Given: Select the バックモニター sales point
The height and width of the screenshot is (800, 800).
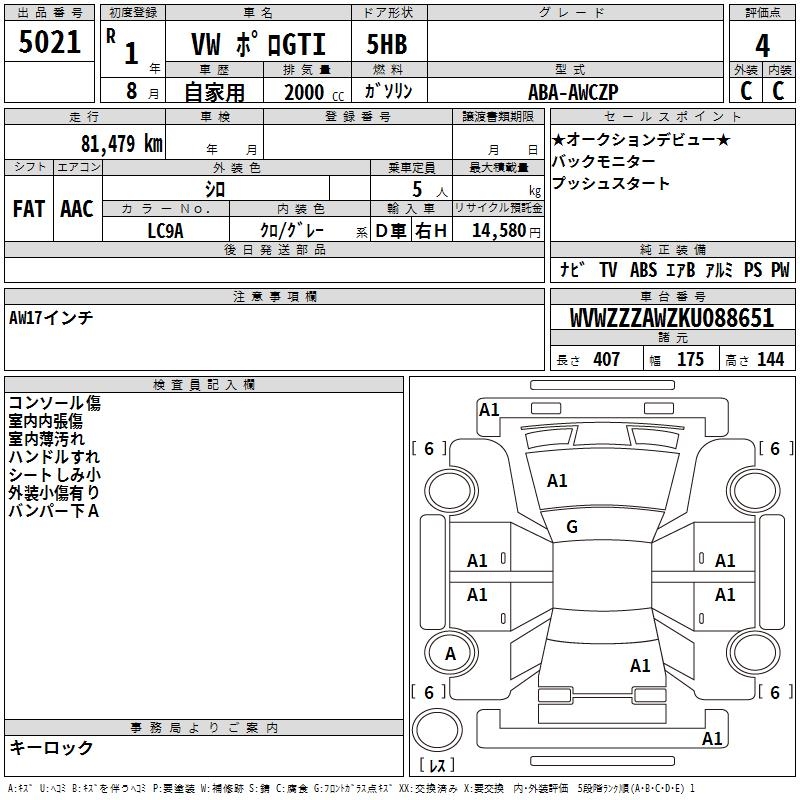Looking at the screenshot, I should click(604, 161).
